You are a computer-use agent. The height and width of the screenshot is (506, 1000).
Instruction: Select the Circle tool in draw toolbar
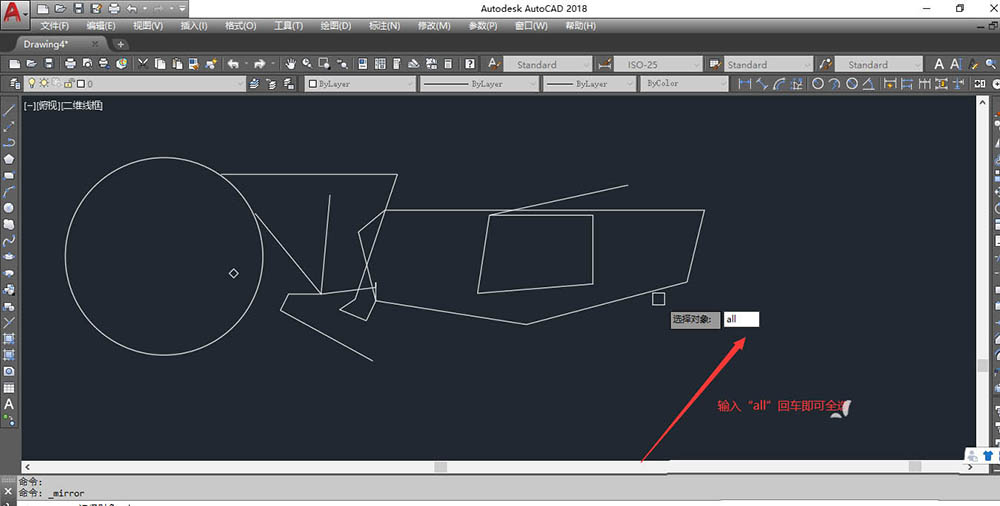[x=9, y=208]
